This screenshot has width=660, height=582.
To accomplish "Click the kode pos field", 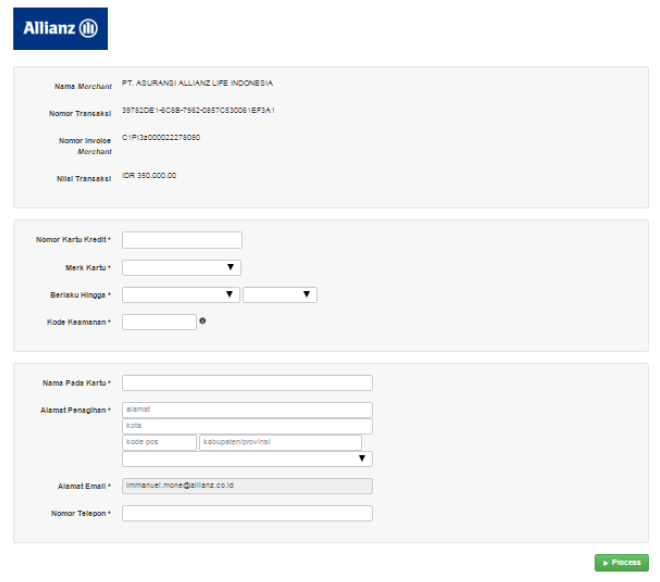I will (x=159, y=442).
